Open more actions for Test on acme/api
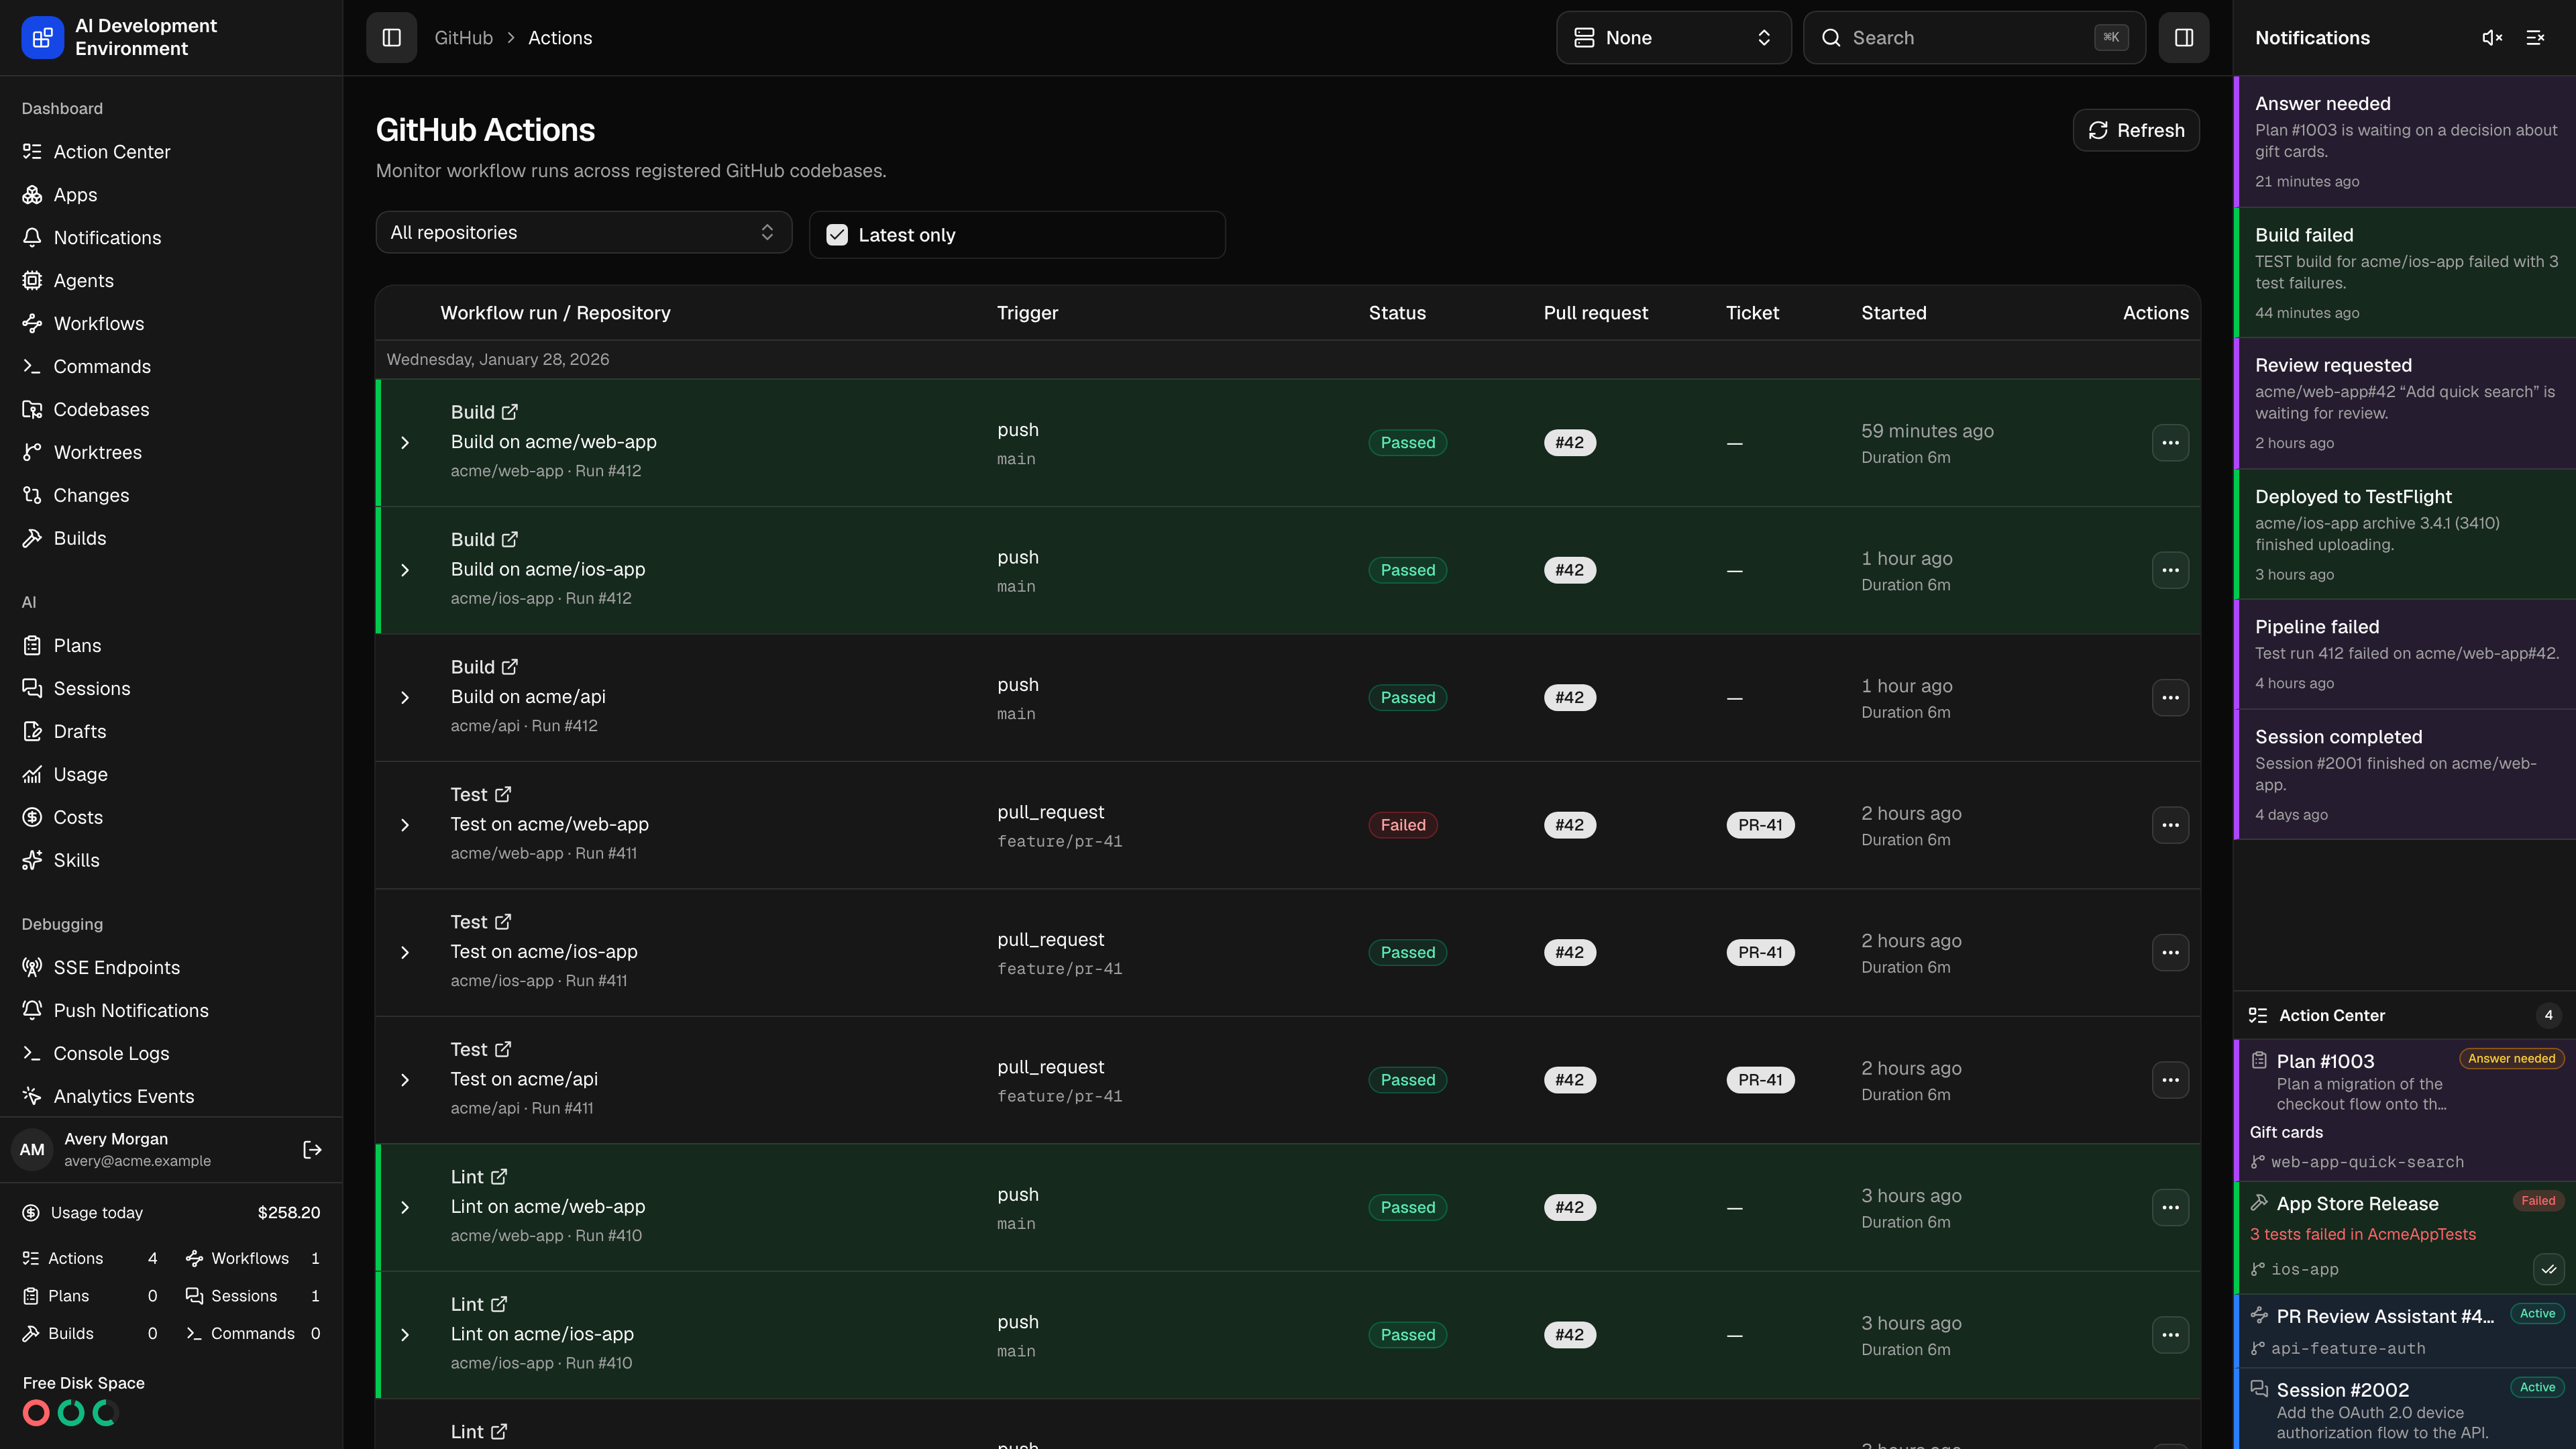The width and height of the screenshot is (2576, 1449). [x=2170, y=1080]
